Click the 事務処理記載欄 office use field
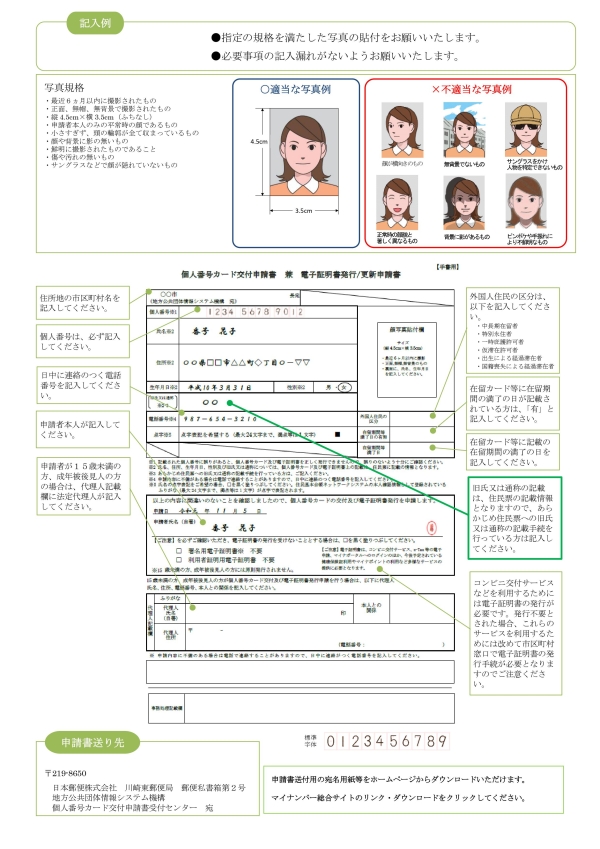This screenshot has height=849, width=600. click(x=319, y=708)
